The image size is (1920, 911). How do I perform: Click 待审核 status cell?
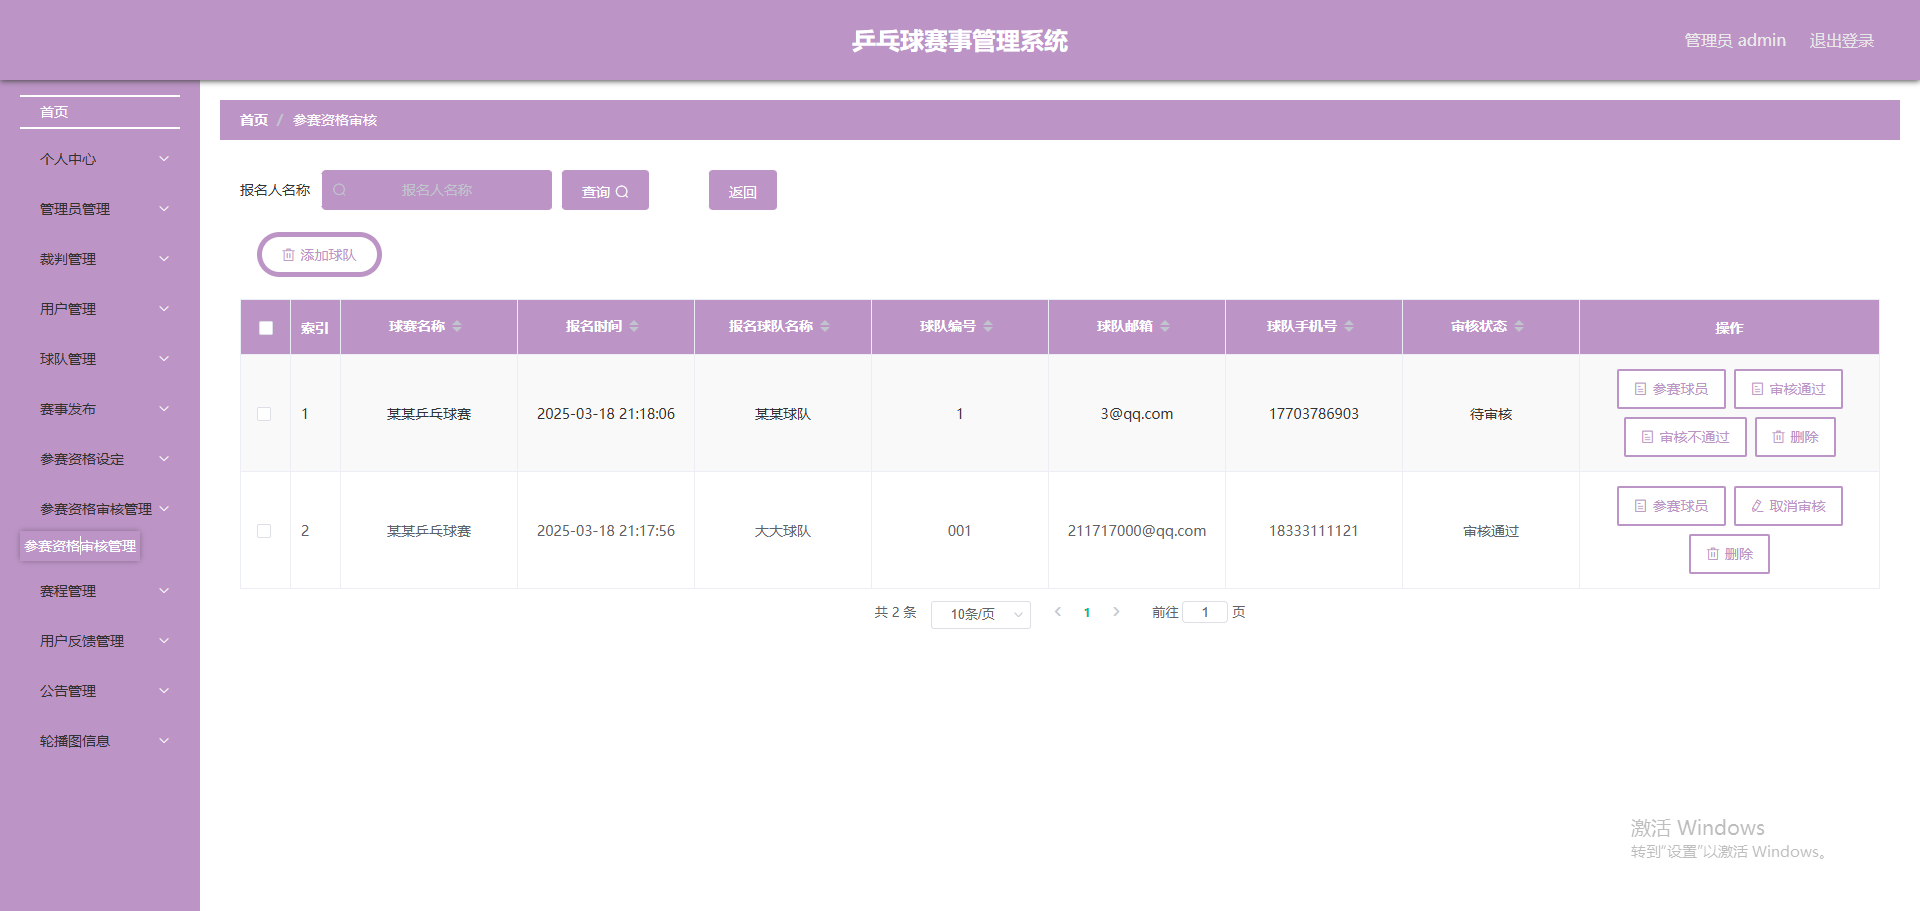[x=1491, y=414]
